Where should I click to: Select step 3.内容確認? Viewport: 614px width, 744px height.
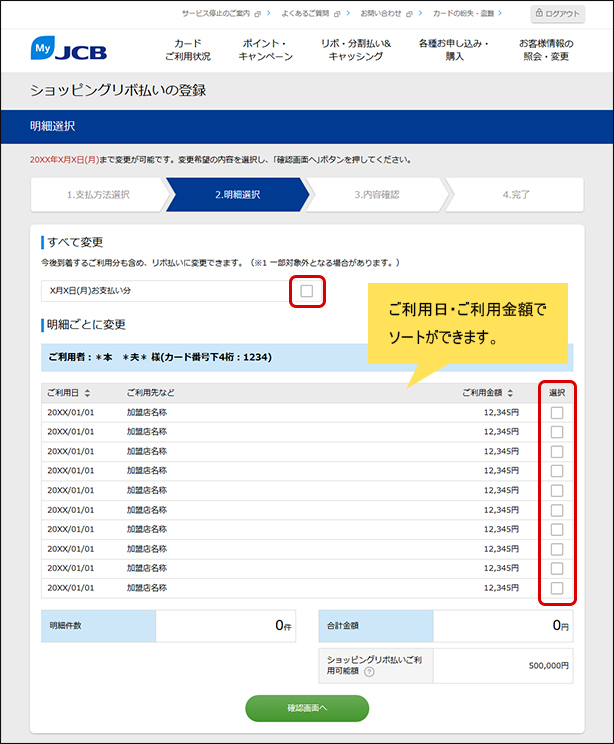[377, 195]
